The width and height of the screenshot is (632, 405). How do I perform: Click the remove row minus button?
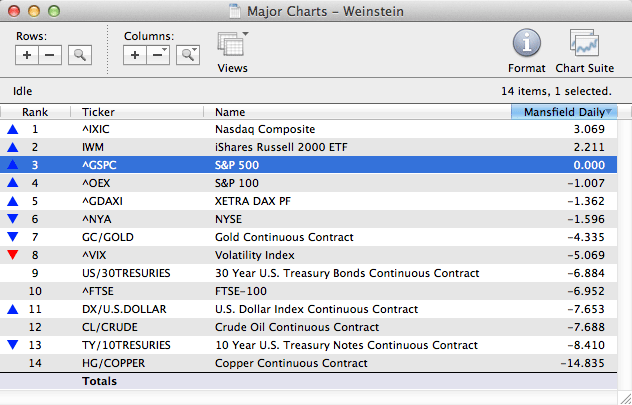pos(48,54)
